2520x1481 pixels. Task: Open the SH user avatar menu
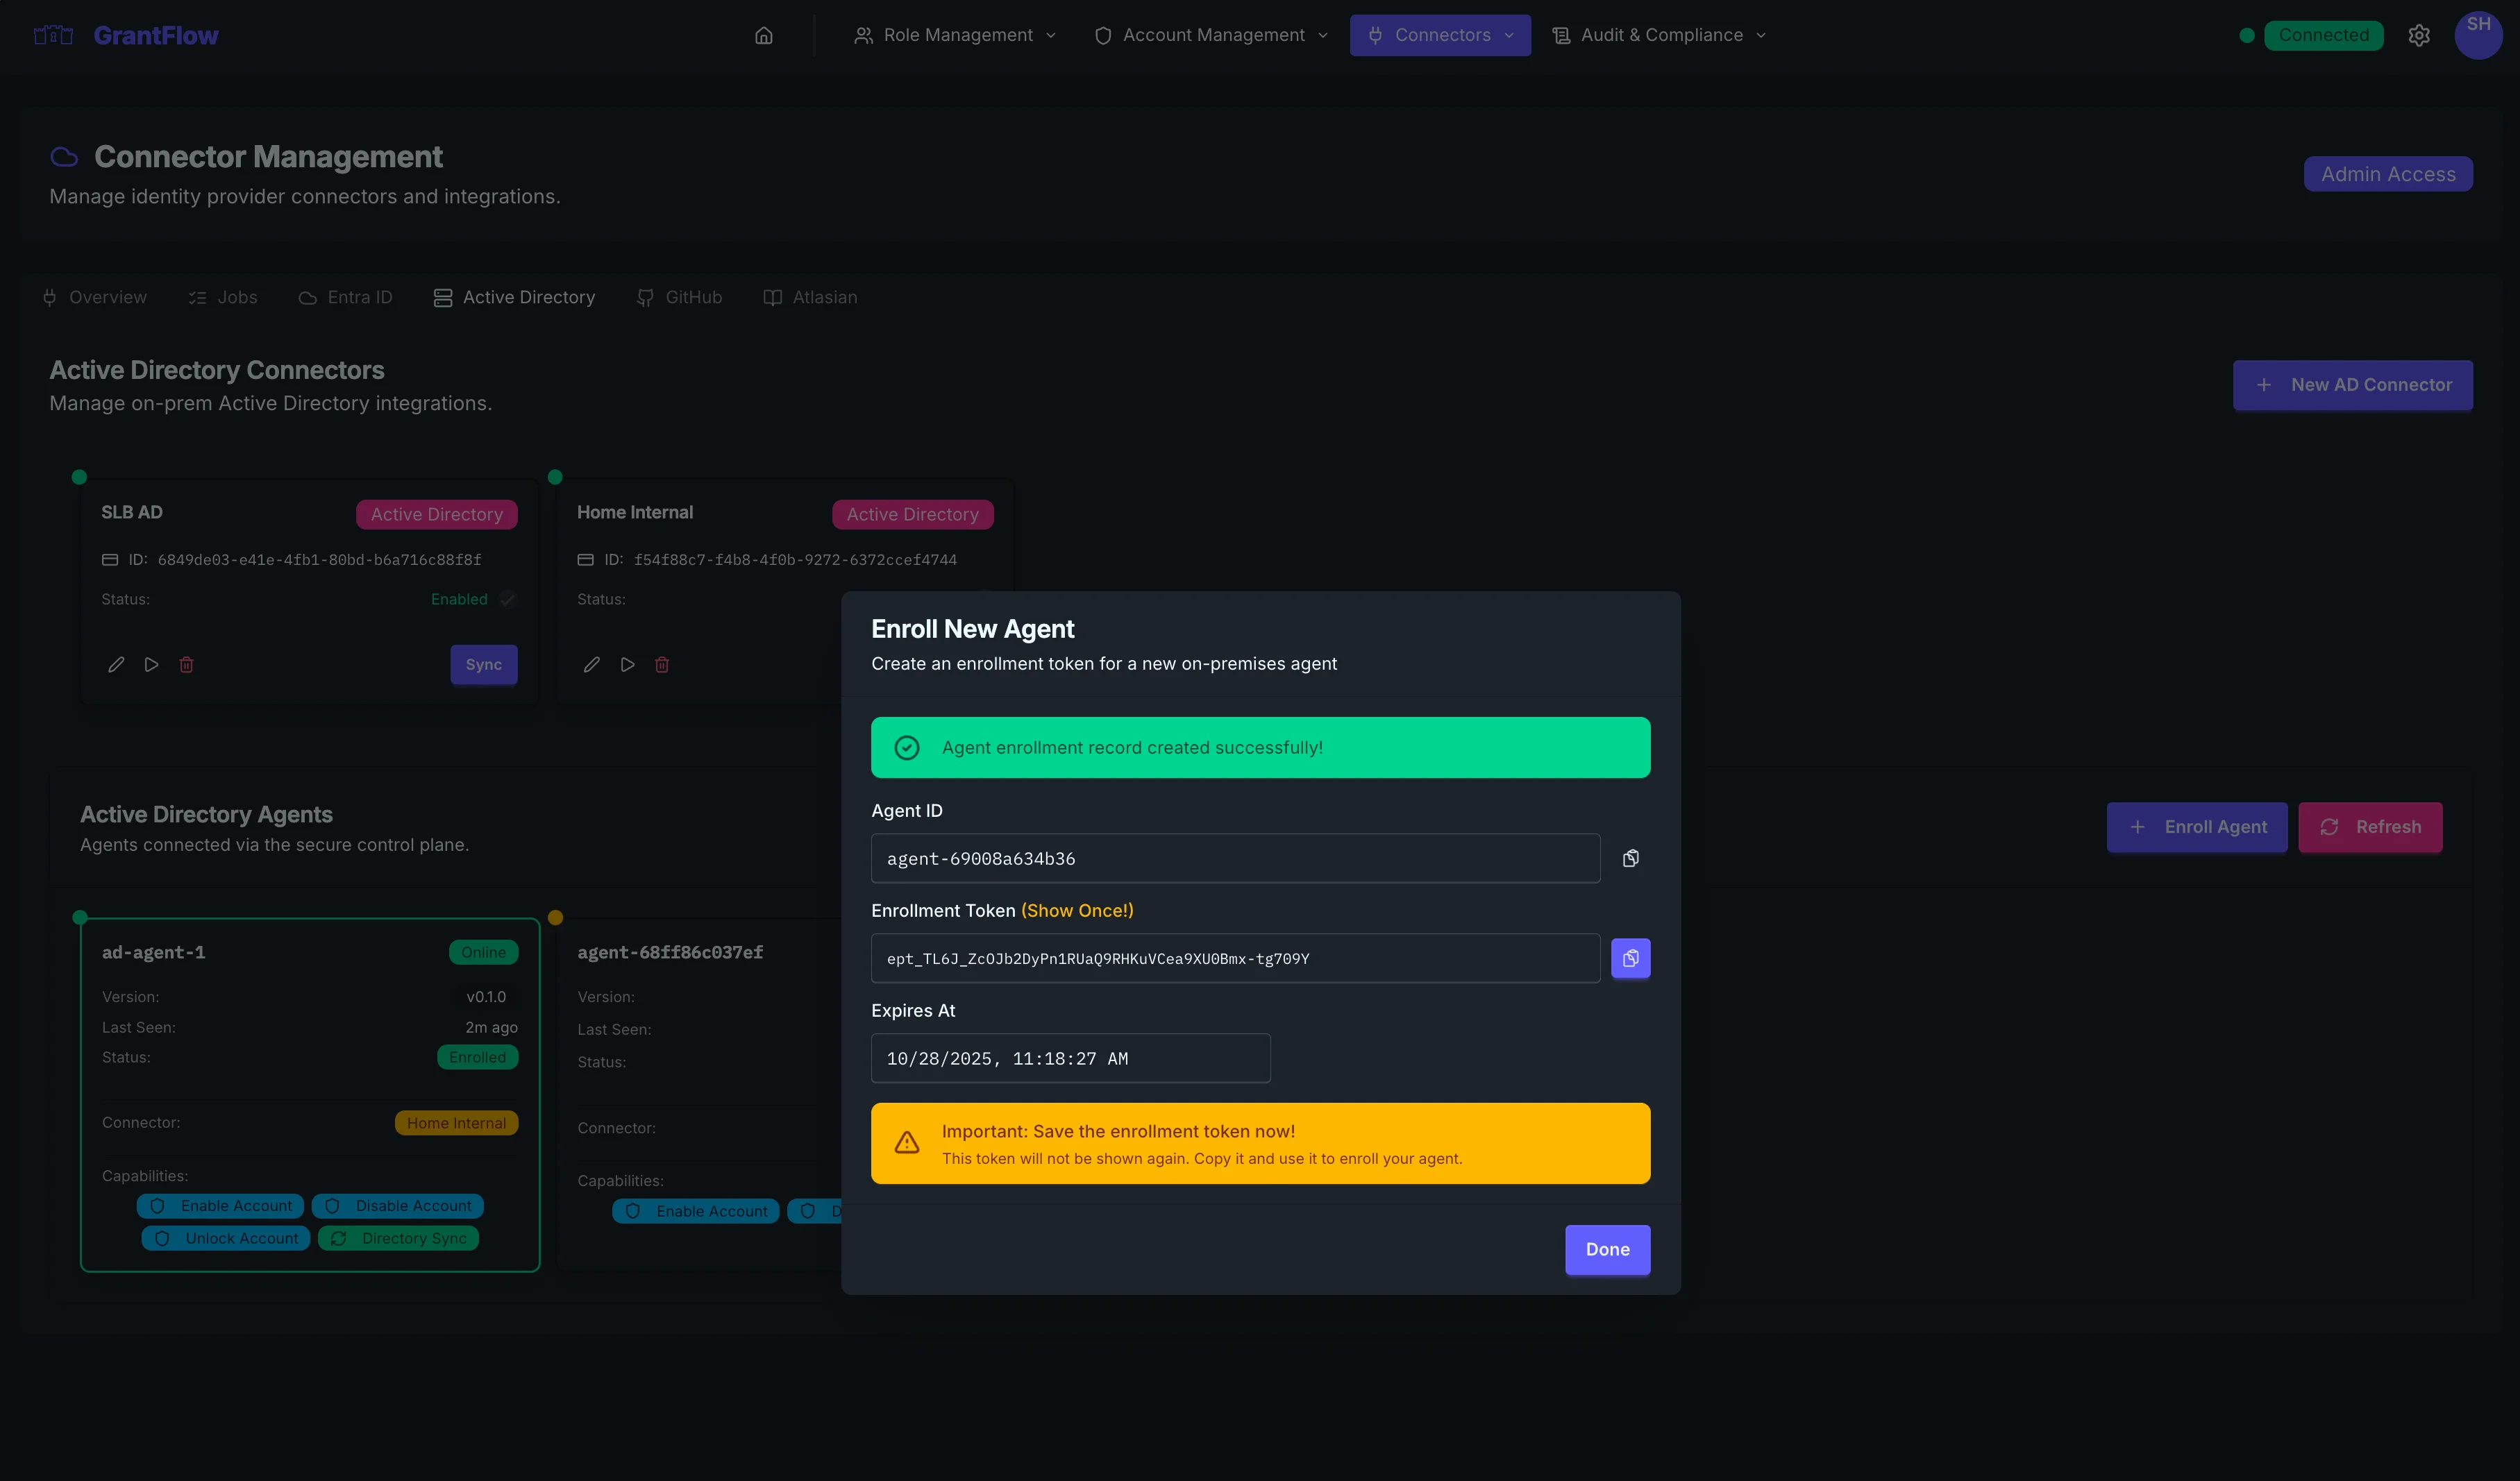click(x=2479, y=35)
